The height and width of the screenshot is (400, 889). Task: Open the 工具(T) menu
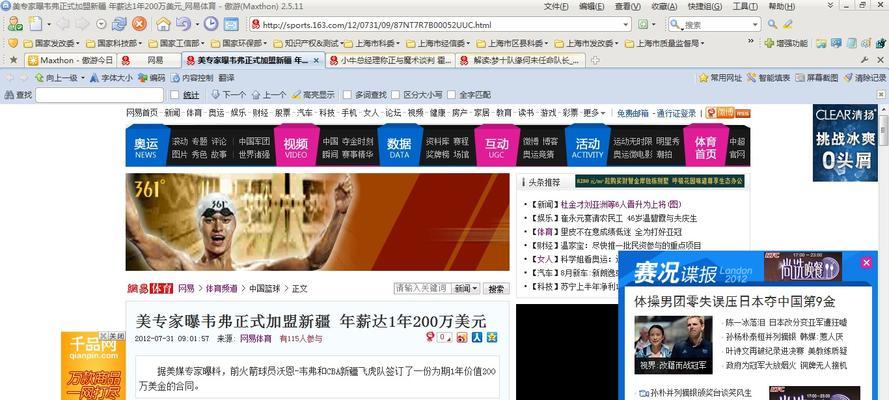tap(745, 6)
